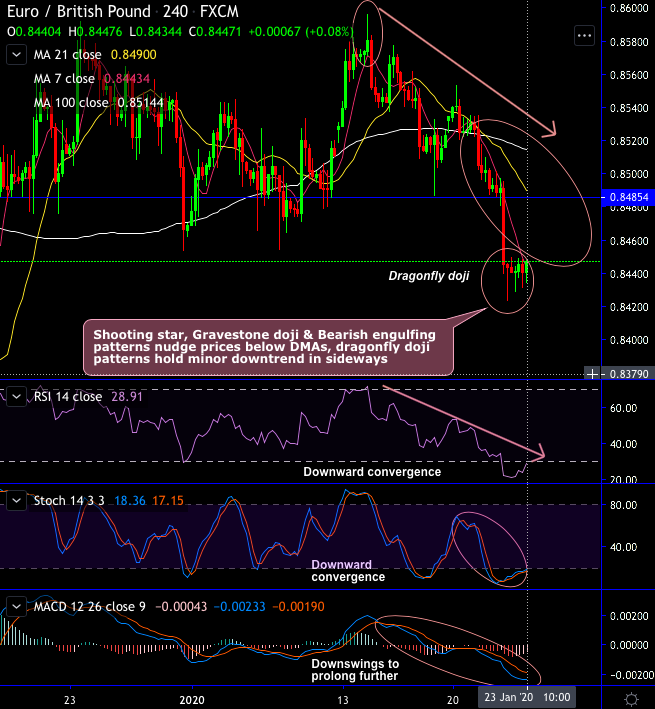The image size is (655, 709).
Task: Click the Euro / British Pound symbol title
Action: [78, 11]
